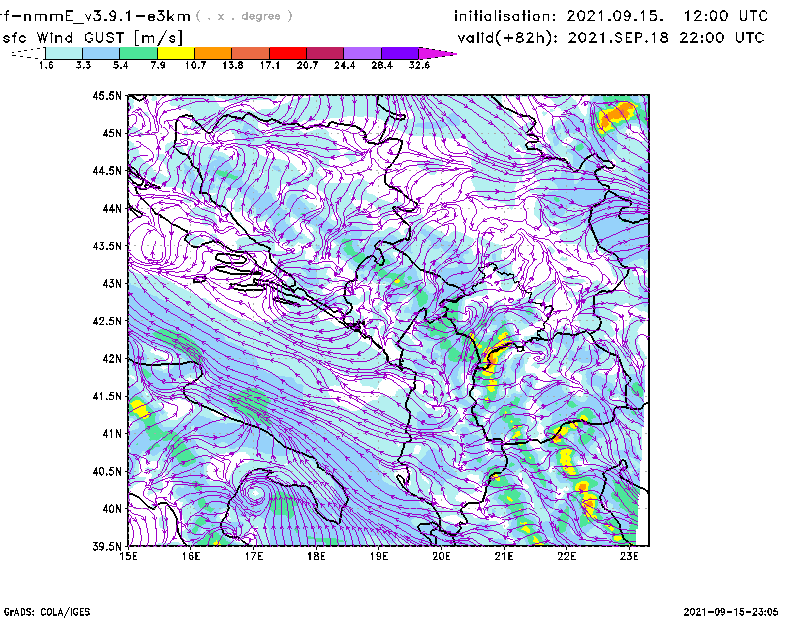
Task: Click the red 17.1–20.7 legend swatch
Action: coord(288,53)
